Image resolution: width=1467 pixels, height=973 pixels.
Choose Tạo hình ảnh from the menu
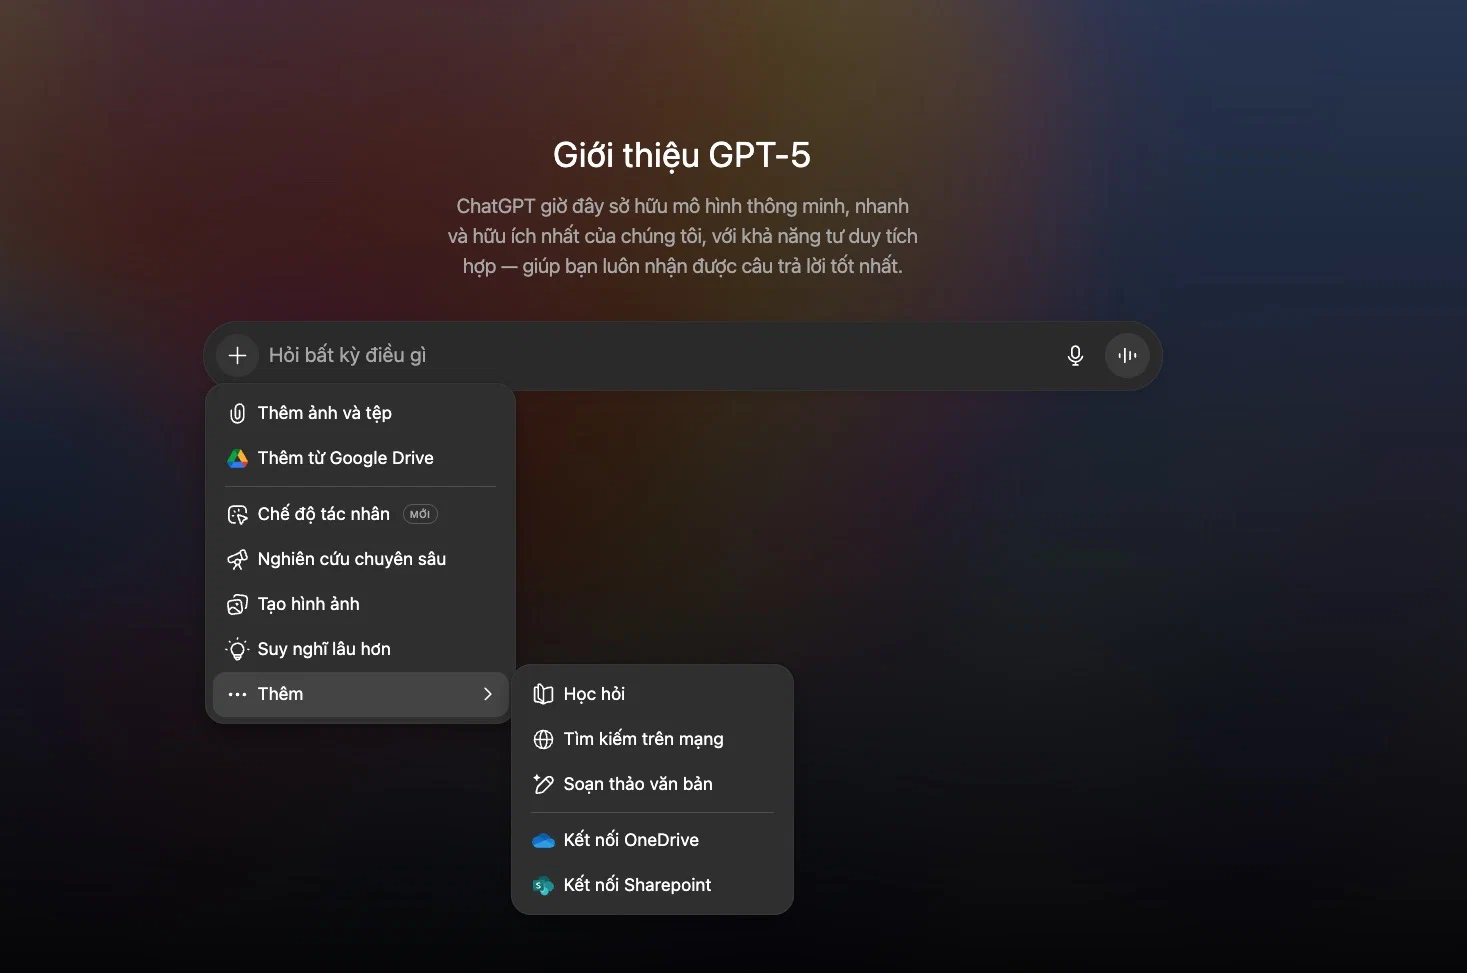click(x=360, y=604)
